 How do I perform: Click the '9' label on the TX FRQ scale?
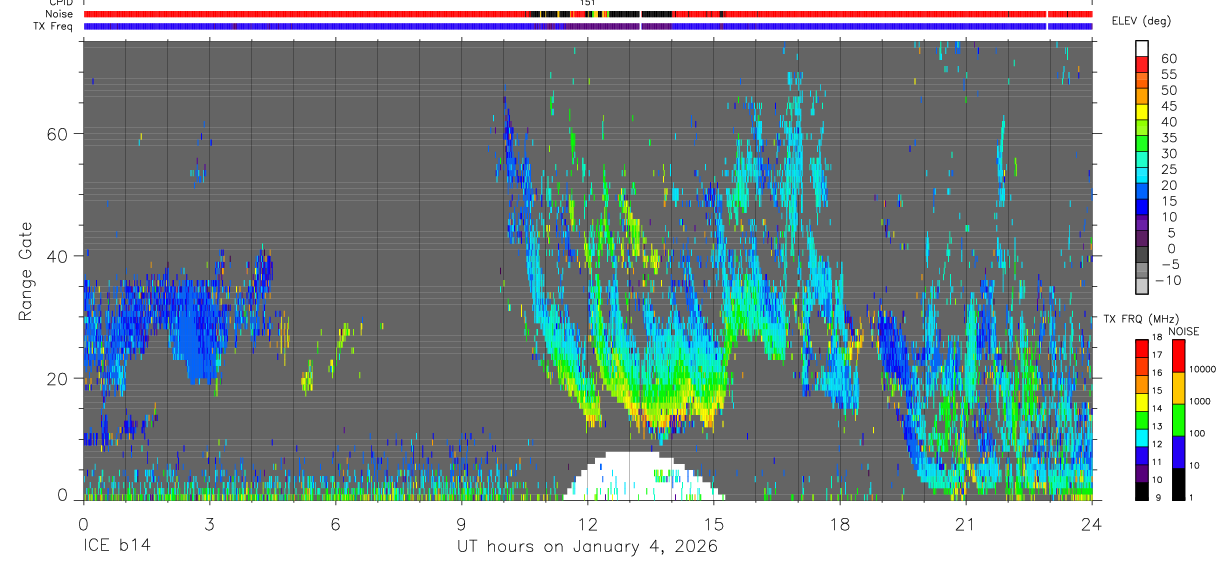pyautogui.click(x=1157, y=497)
